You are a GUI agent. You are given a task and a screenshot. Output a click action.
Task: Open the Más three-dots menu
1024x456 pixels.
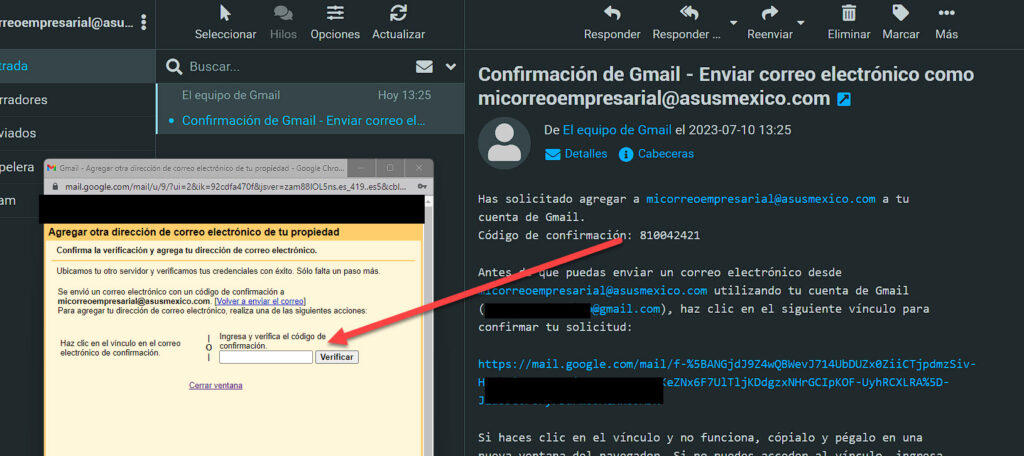(x=946, y=14)
